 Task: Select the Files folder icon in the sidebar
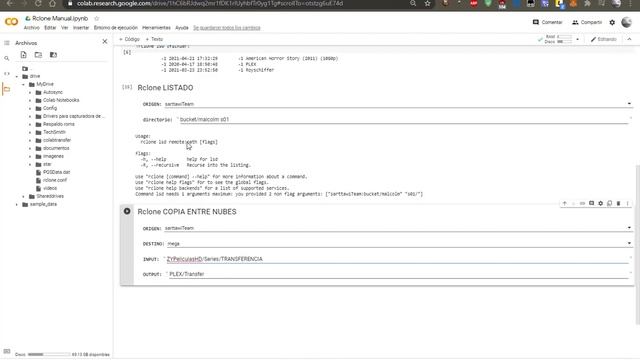coord(7,89)
